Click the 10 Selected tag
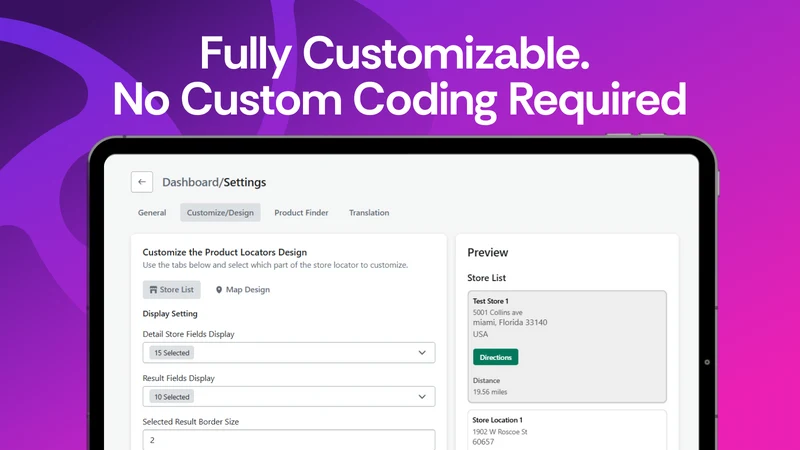Screen dimensions: 800x450 (172, 396)
